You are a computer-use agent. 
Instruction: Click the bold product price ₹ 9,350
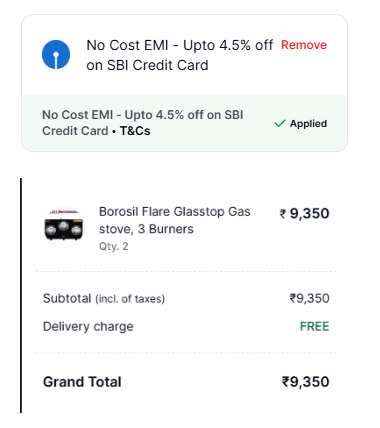[304, 213]
